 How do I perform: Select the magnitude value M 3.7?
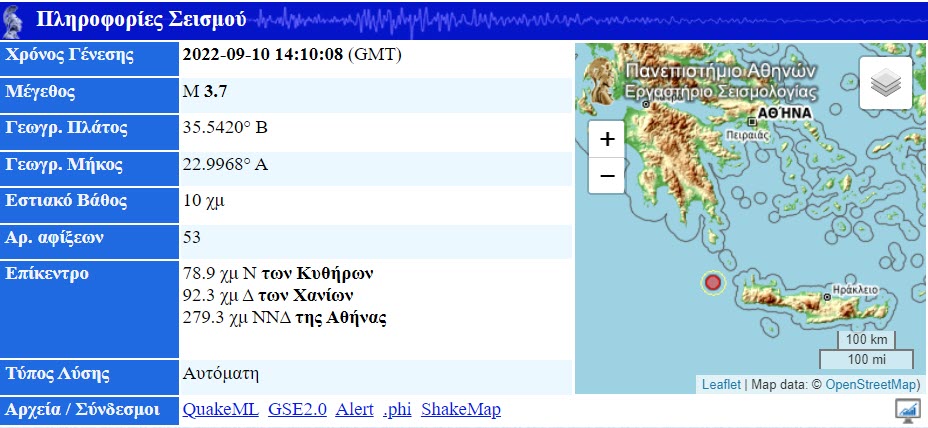tap(205, 92)
